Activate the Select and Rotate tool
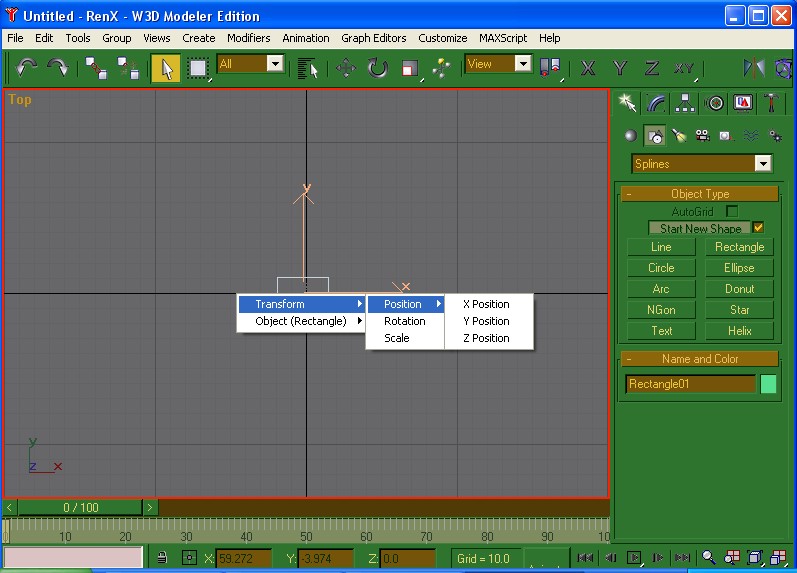 click(x=377, y=67)
